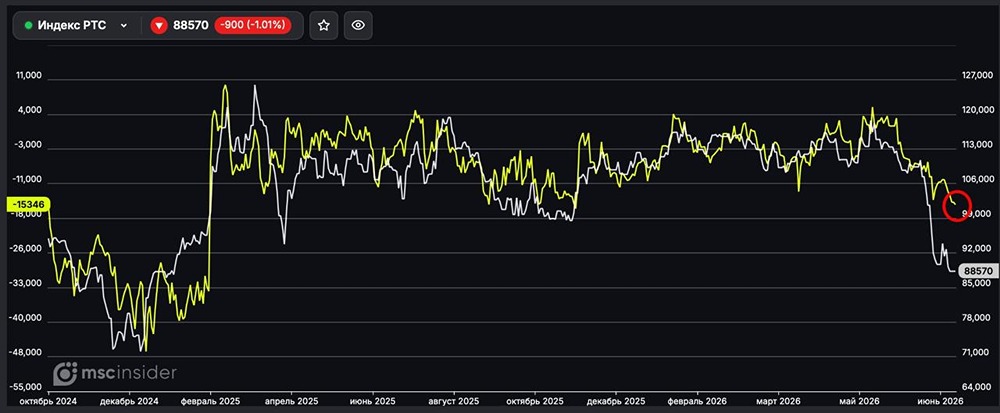Viewport: 1000px width, 413px height.
Task: Click the green status dot beside Индекс РТС
Action: pos(28,25)
